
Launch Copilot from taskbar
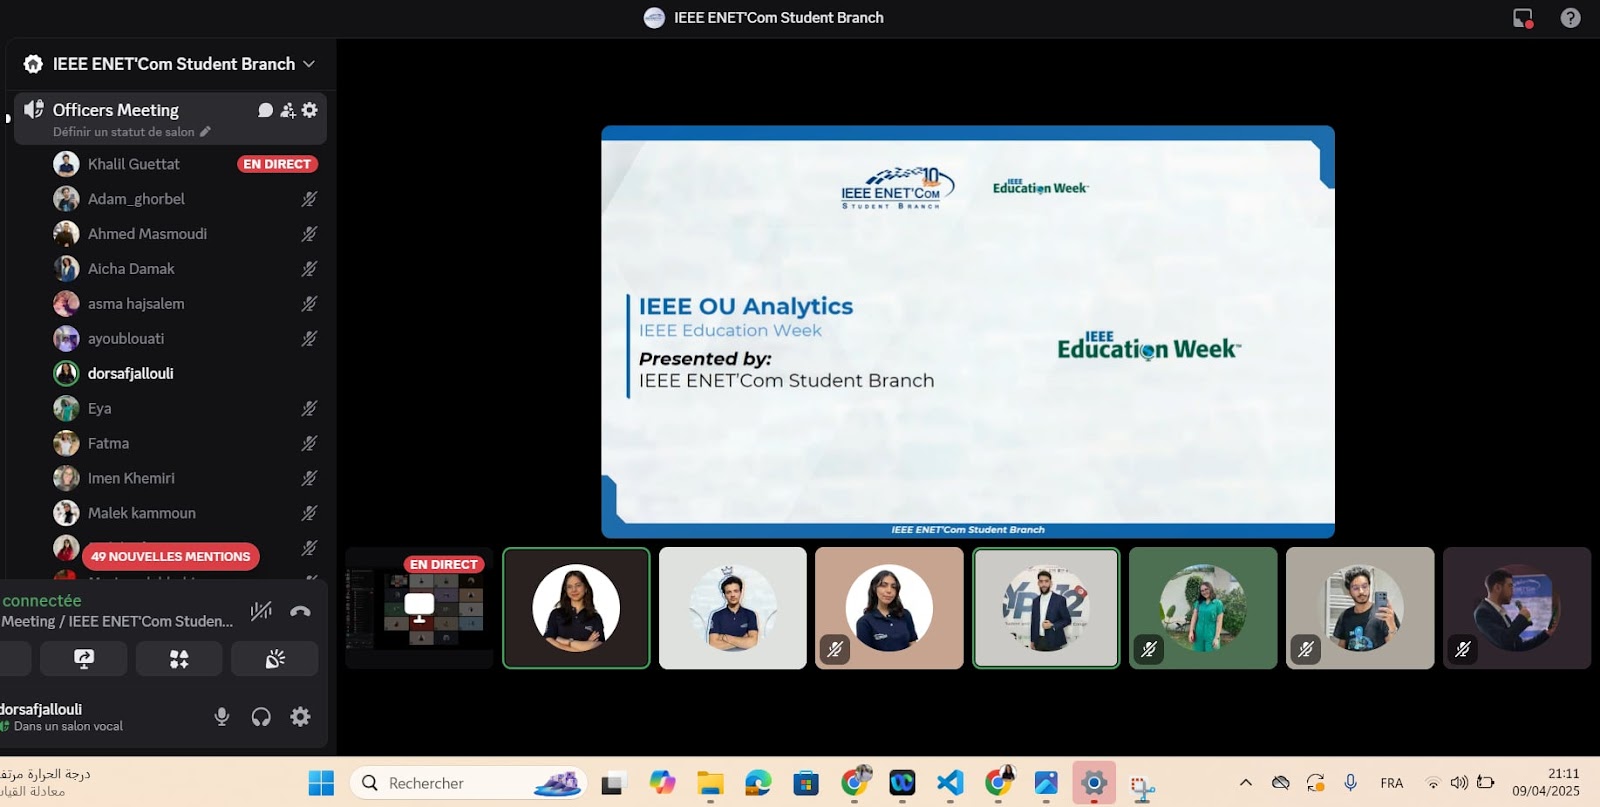(x=662, y=783)
